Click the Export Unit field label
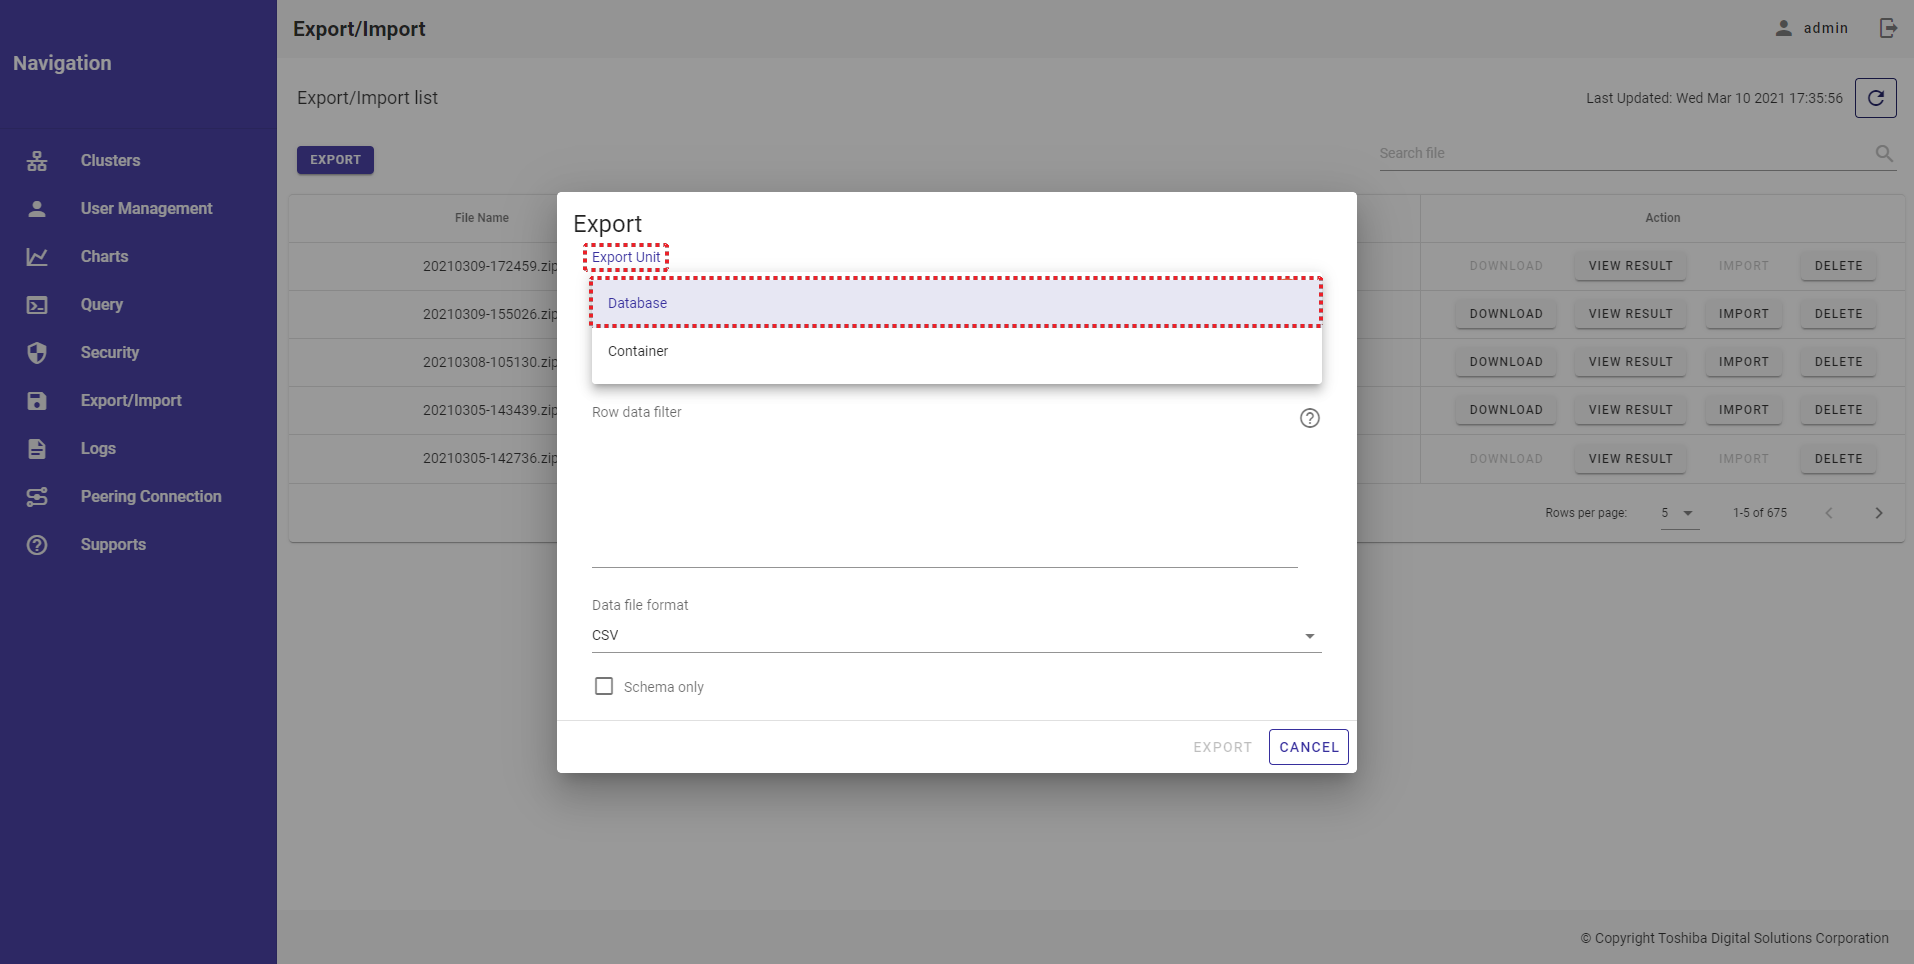 point(626,257)
